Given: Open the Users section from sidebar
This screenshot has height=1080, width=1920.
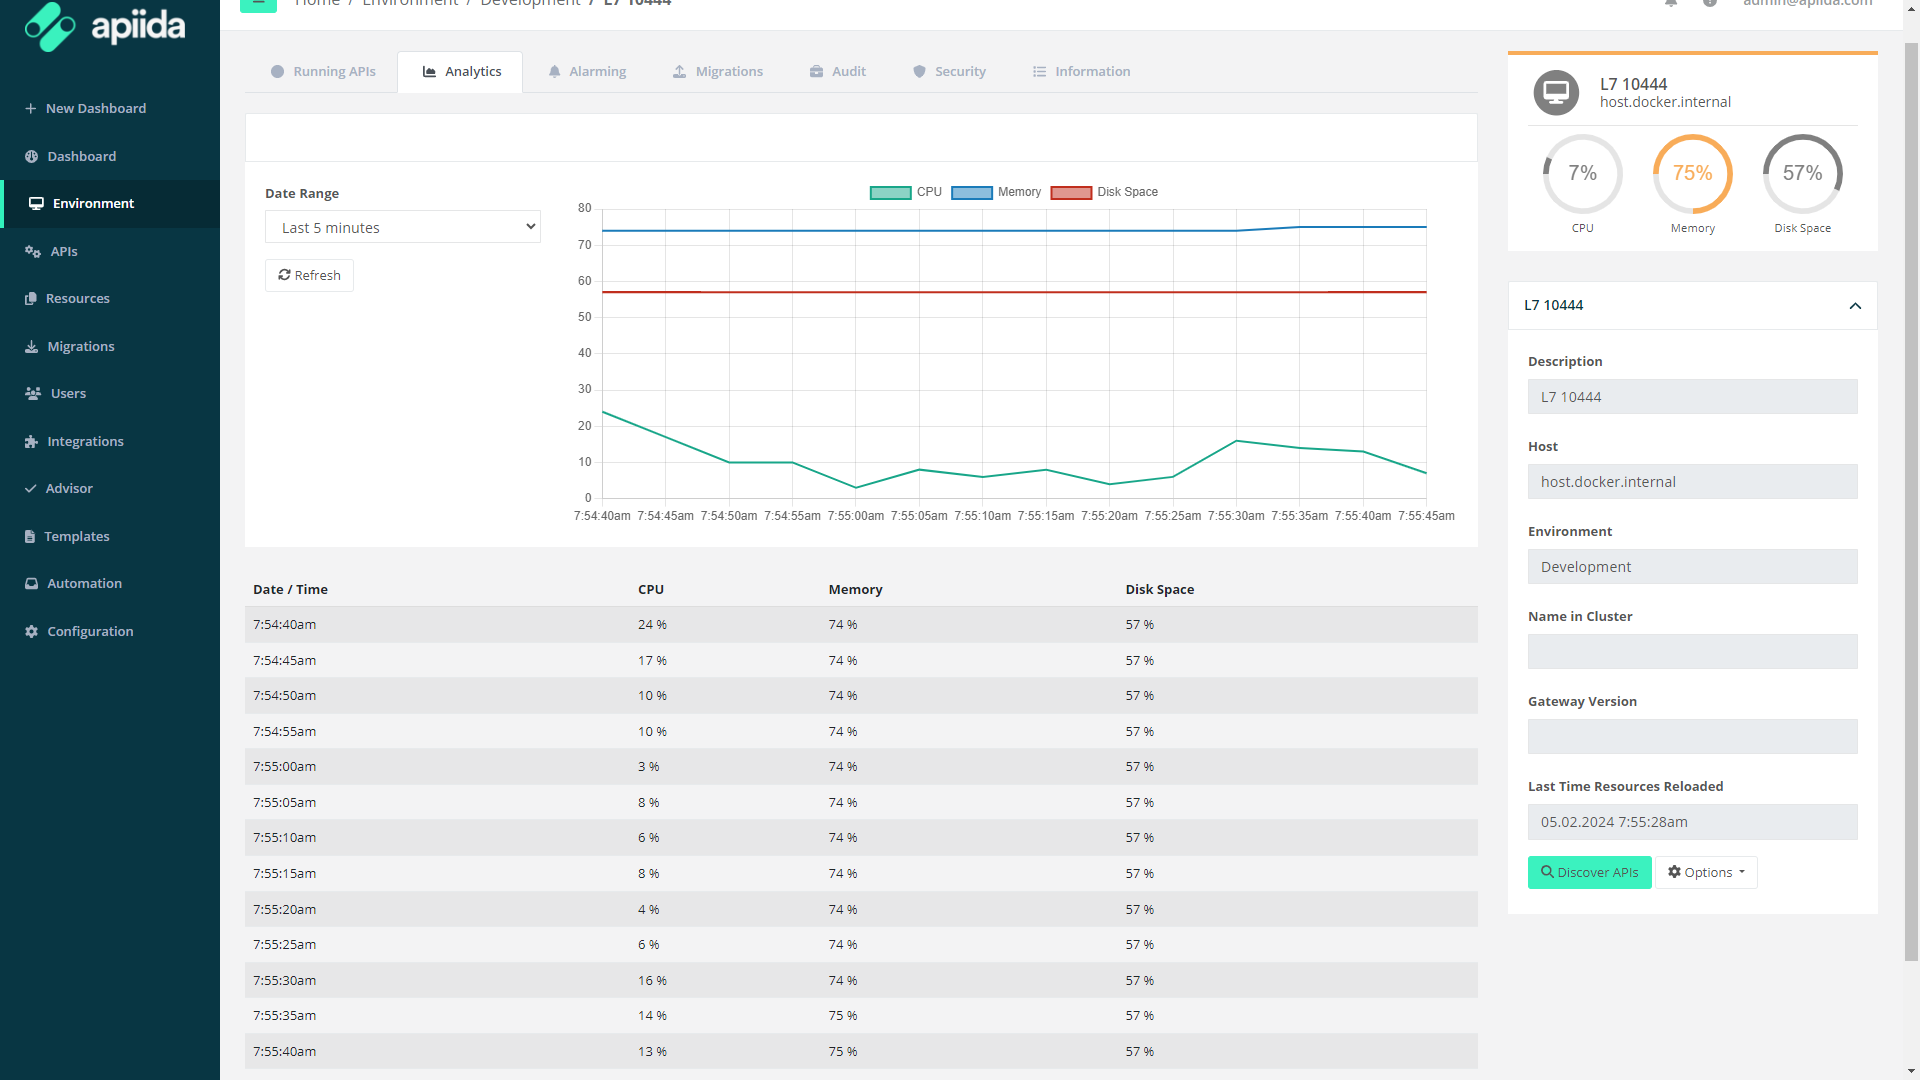Looking at the screenshot, I should (69, 393).
